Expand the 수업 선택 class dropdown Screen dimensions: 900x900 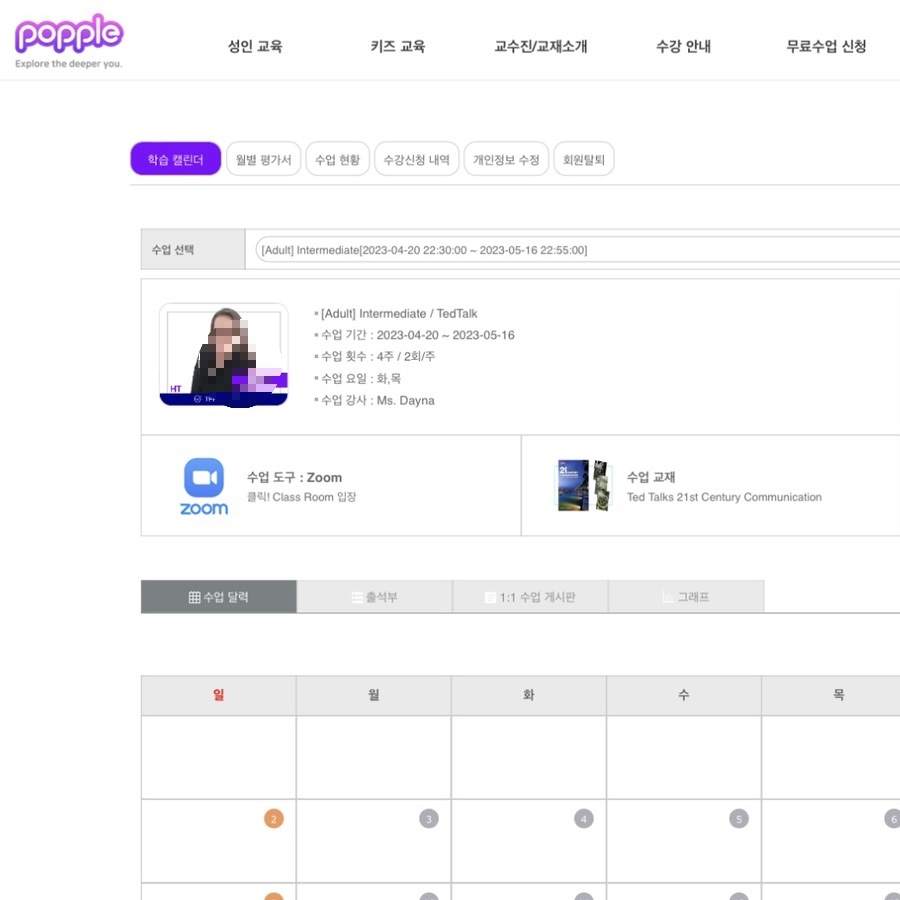point(577,250)
